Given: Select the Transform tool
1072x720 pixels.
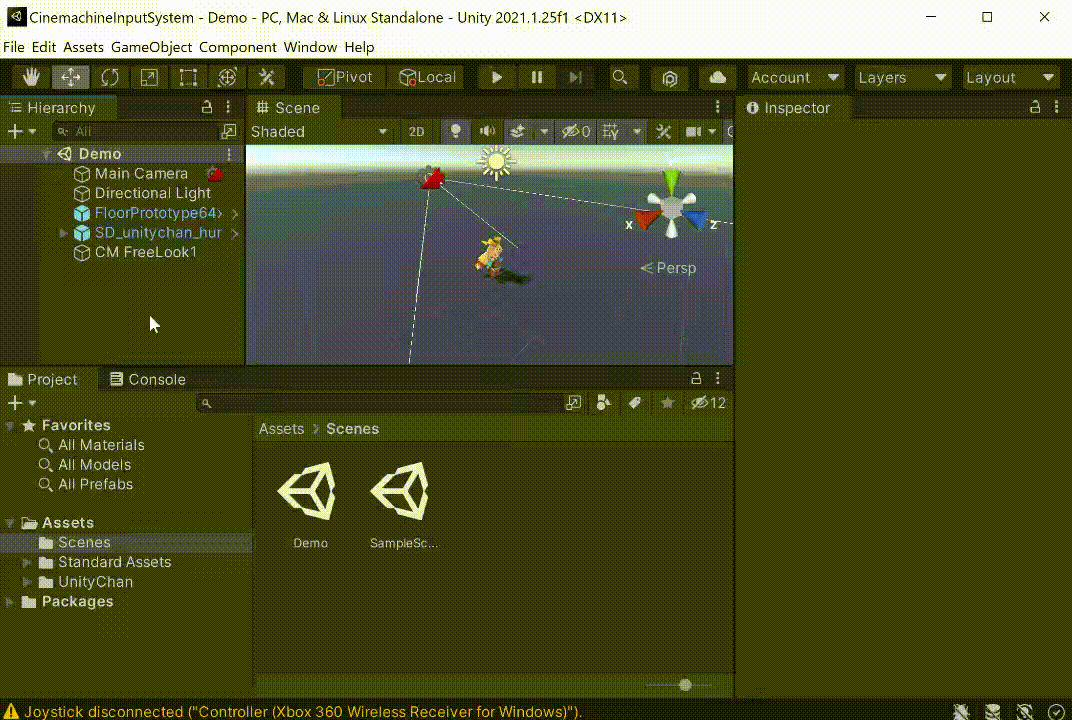Looking at the screenshot, I should coord(227,77).
